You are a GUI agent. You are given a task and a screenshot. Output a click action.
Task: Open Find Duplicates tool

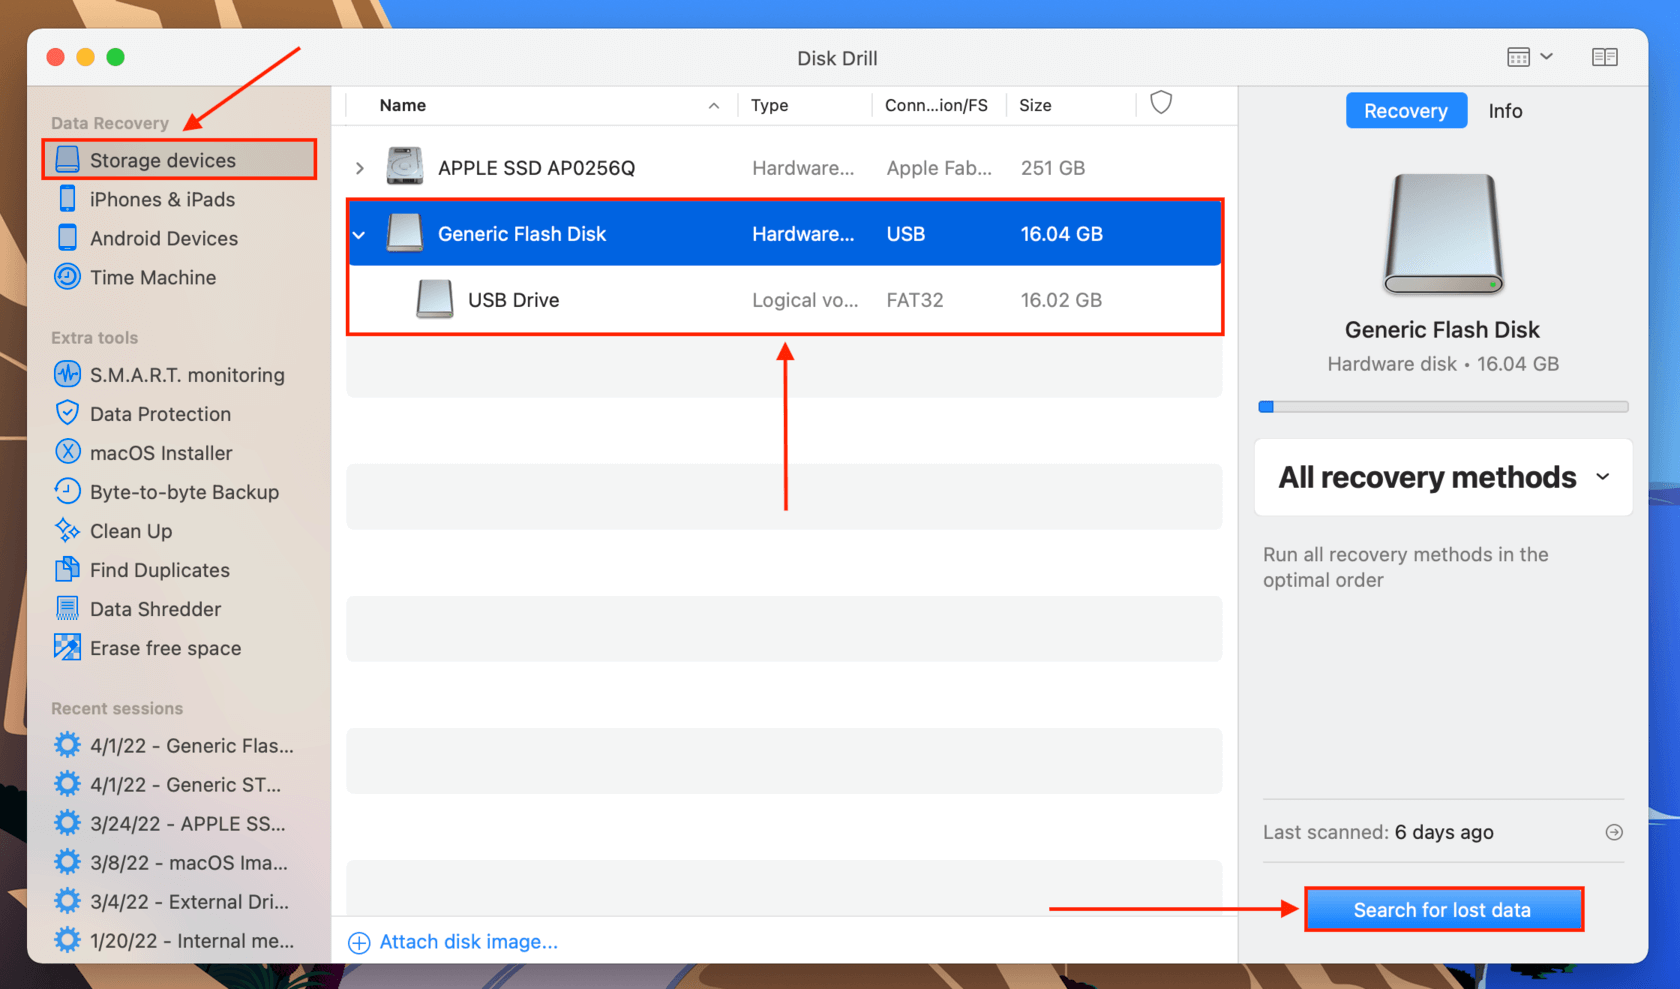142,570
